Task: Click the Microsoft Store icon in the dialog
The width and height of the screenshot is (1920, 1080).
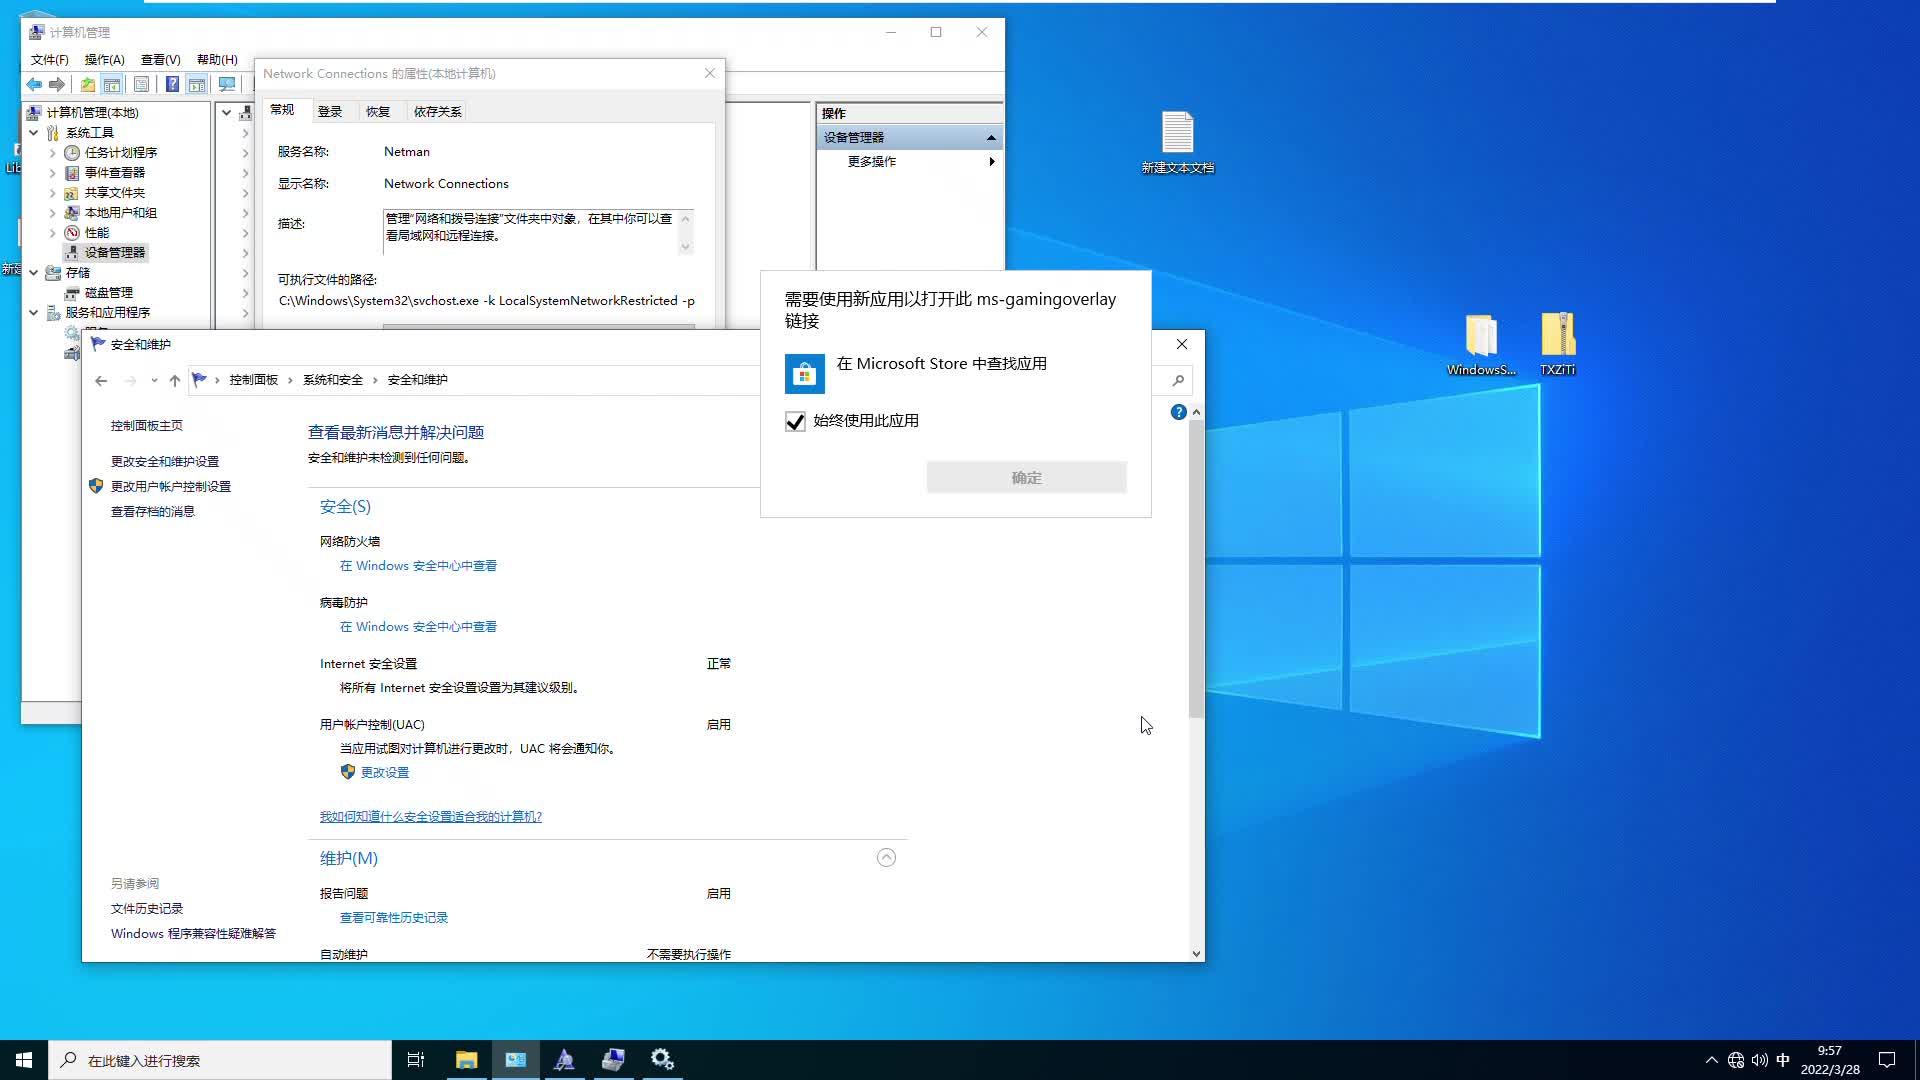Action: 805,373
